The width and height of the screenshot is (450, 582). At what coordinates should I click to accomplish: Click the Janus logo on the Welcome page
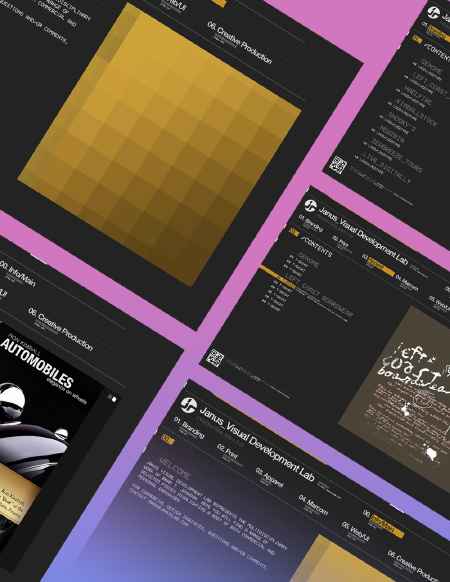coord(189,404)
